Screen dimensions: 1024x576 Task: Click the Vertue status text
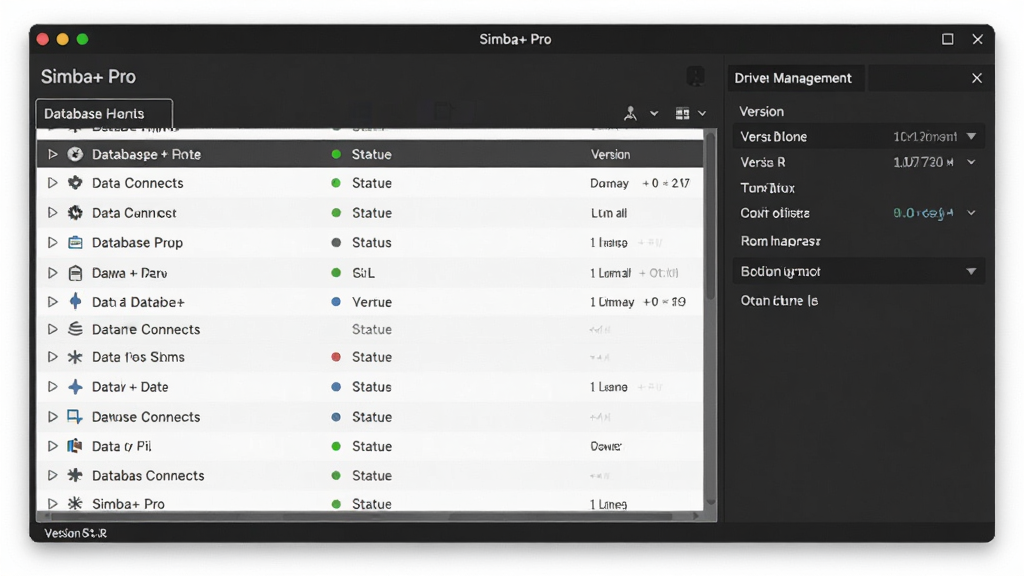point(372,302)
